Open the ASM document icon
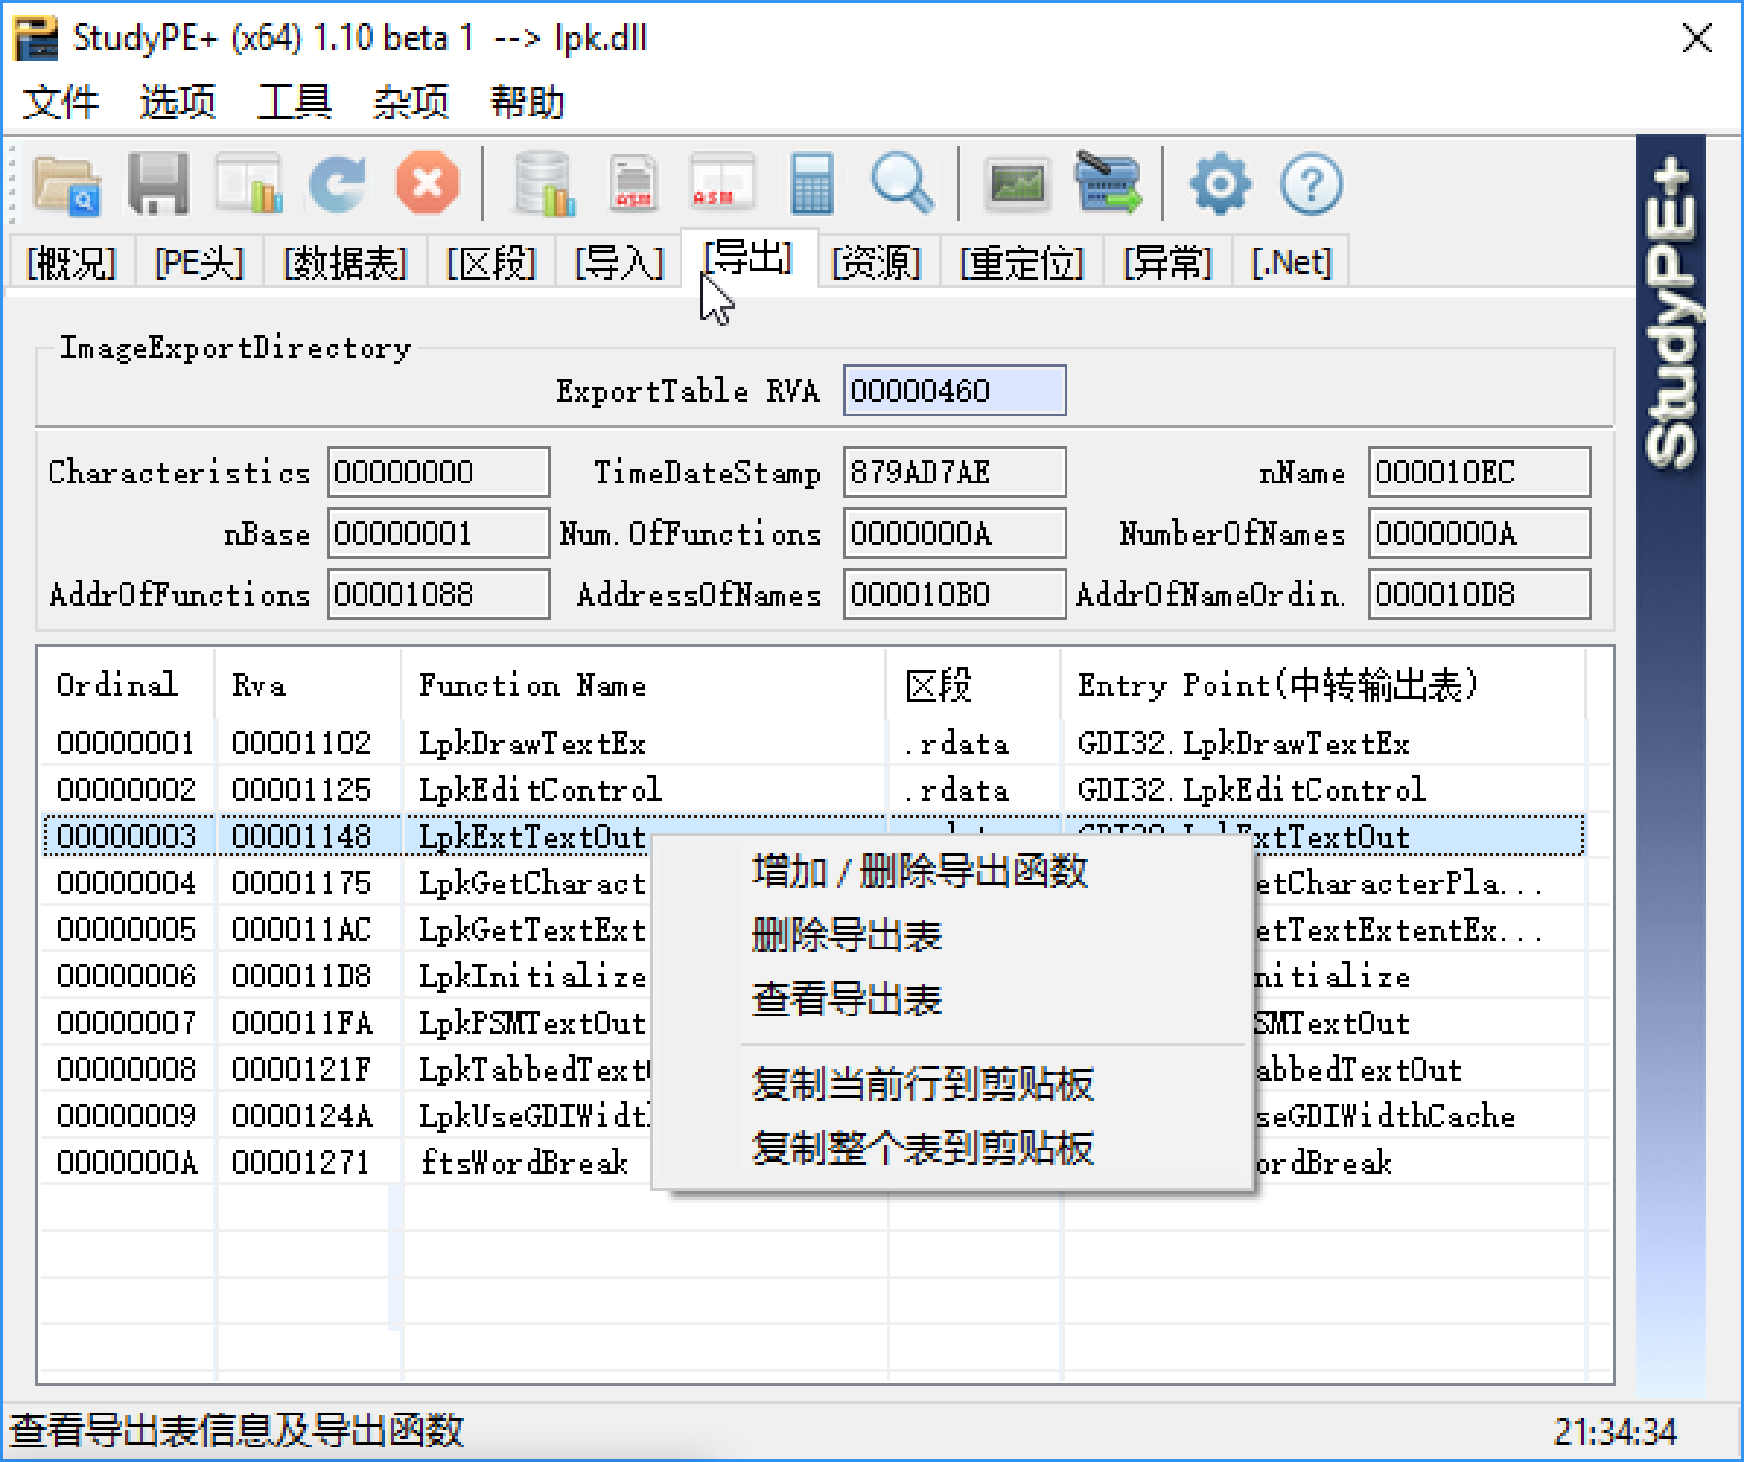 pos(634,184)
